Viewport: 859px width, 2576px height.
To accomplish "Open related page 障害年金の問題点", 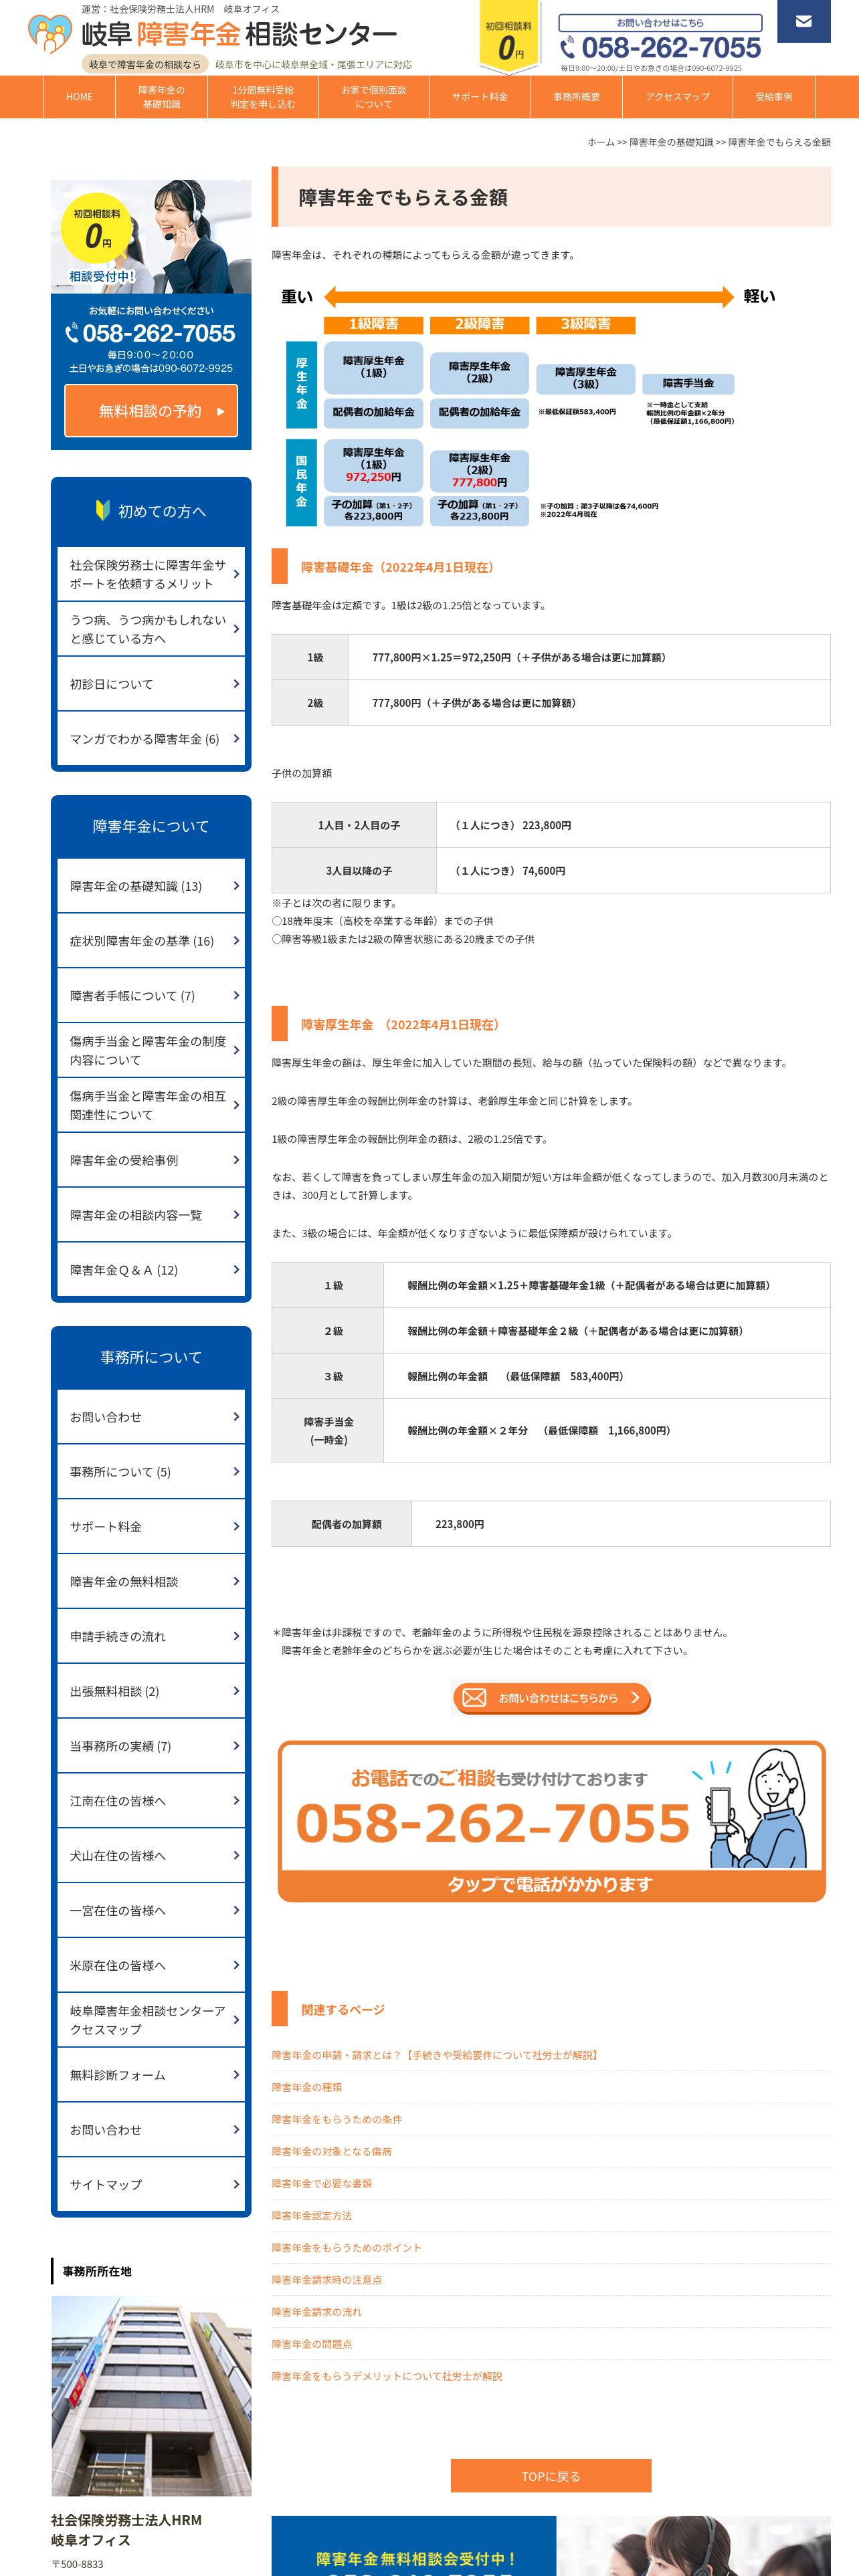I will click(312, 2343).
